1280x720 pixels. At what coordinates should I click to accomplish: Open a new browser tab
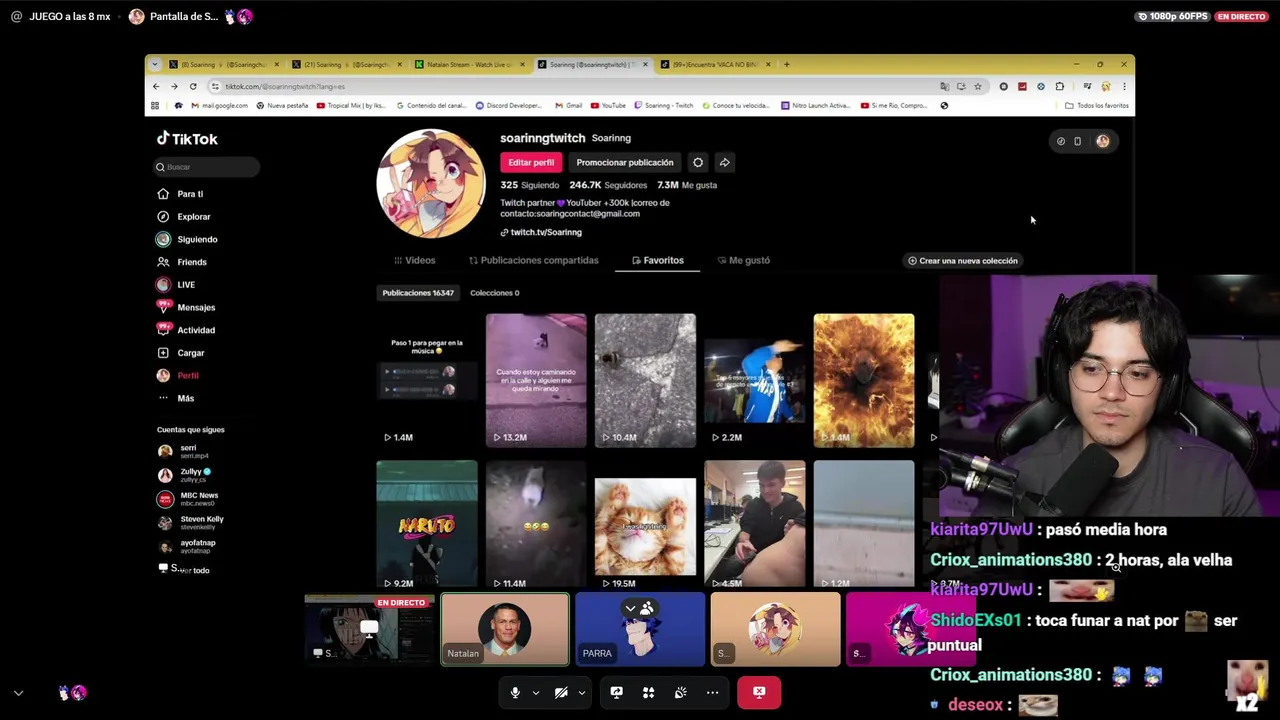(x=787, y=64)
